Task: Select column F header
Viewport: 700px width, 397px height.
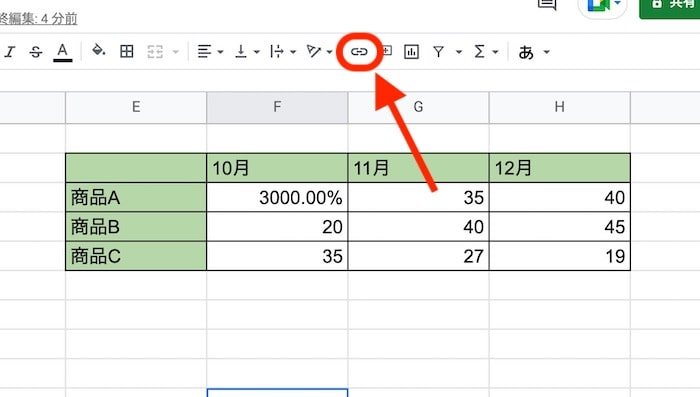Action: [x=277, y=107]
